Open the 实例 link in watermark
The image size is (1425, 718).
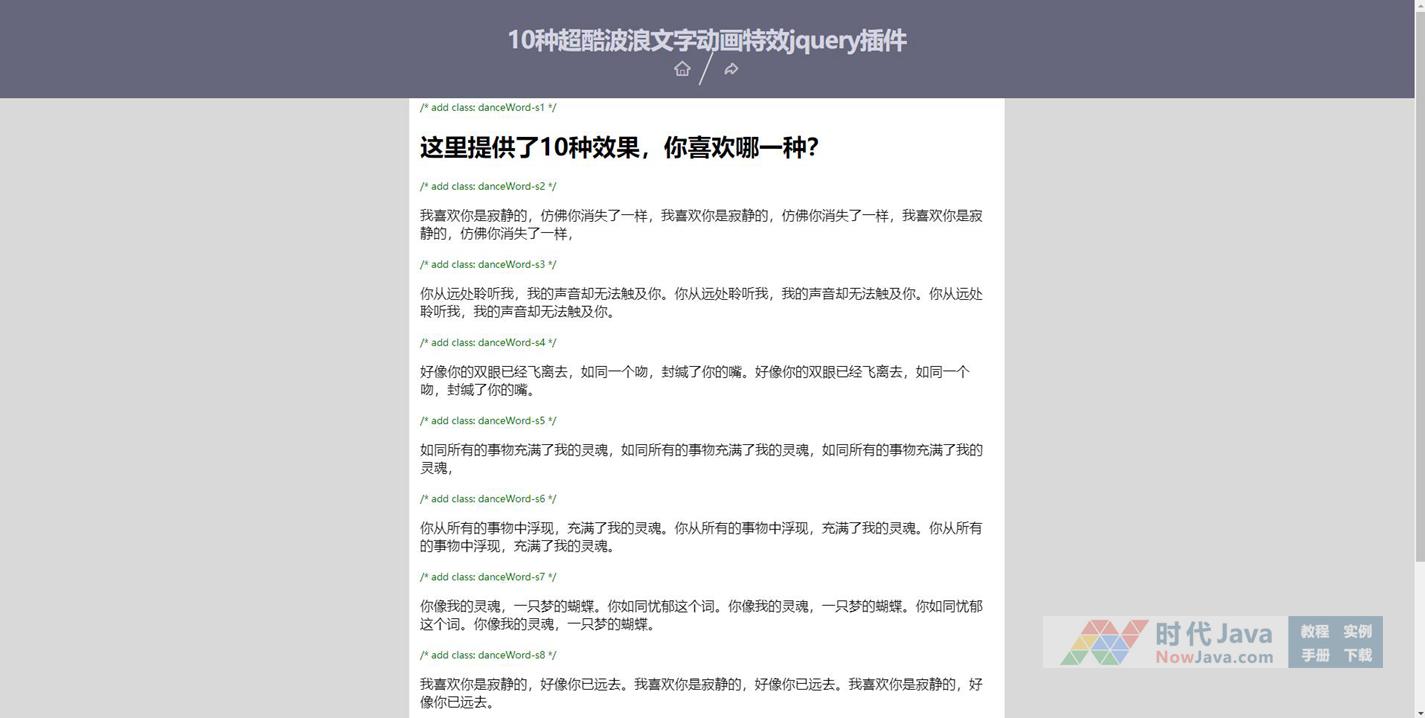point(1357,631)
